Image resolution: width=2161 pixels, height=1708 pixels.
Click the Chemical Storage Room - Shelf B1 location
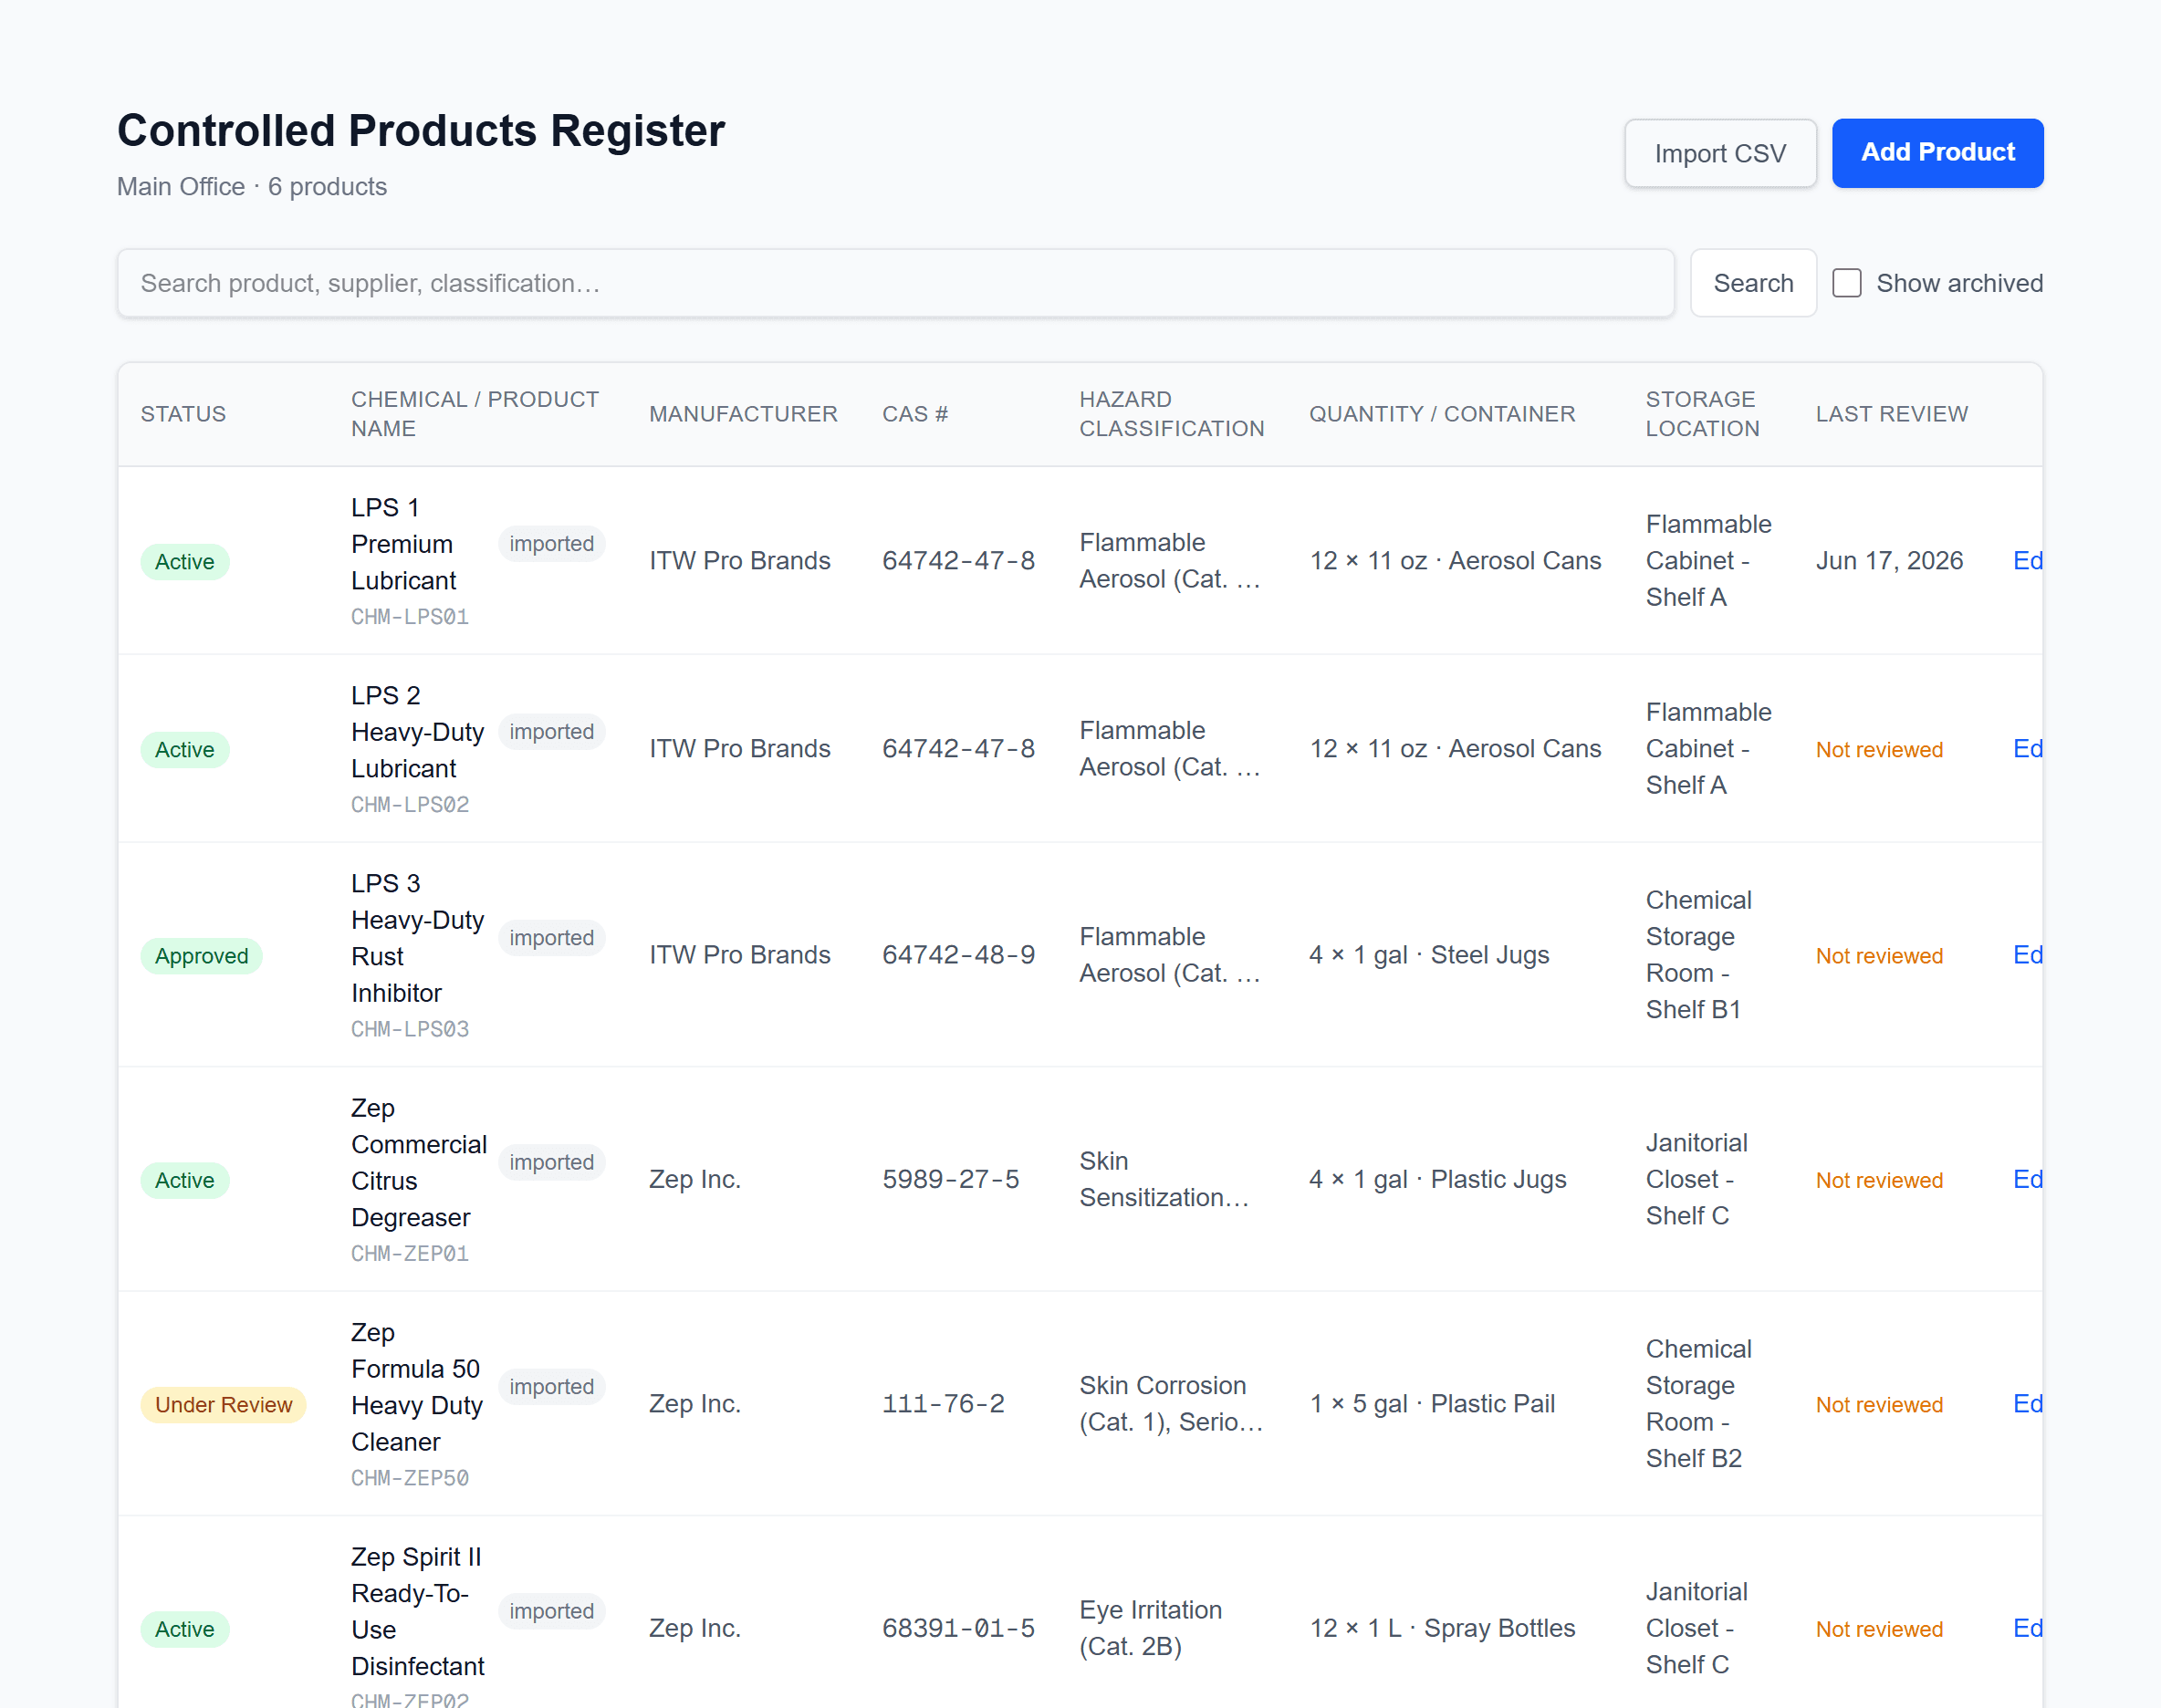(x=1698, y=955)
